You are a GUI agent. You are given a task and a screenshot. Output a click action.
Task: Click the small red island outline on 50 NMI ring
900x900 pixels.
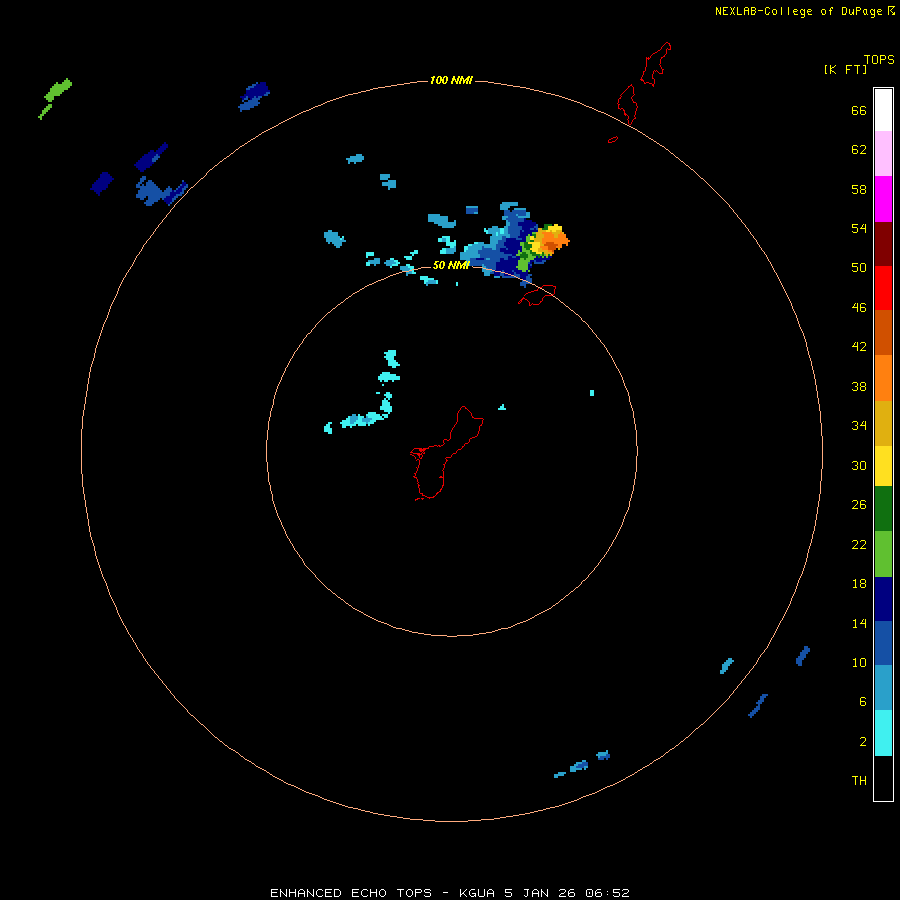tap(537, 294)
